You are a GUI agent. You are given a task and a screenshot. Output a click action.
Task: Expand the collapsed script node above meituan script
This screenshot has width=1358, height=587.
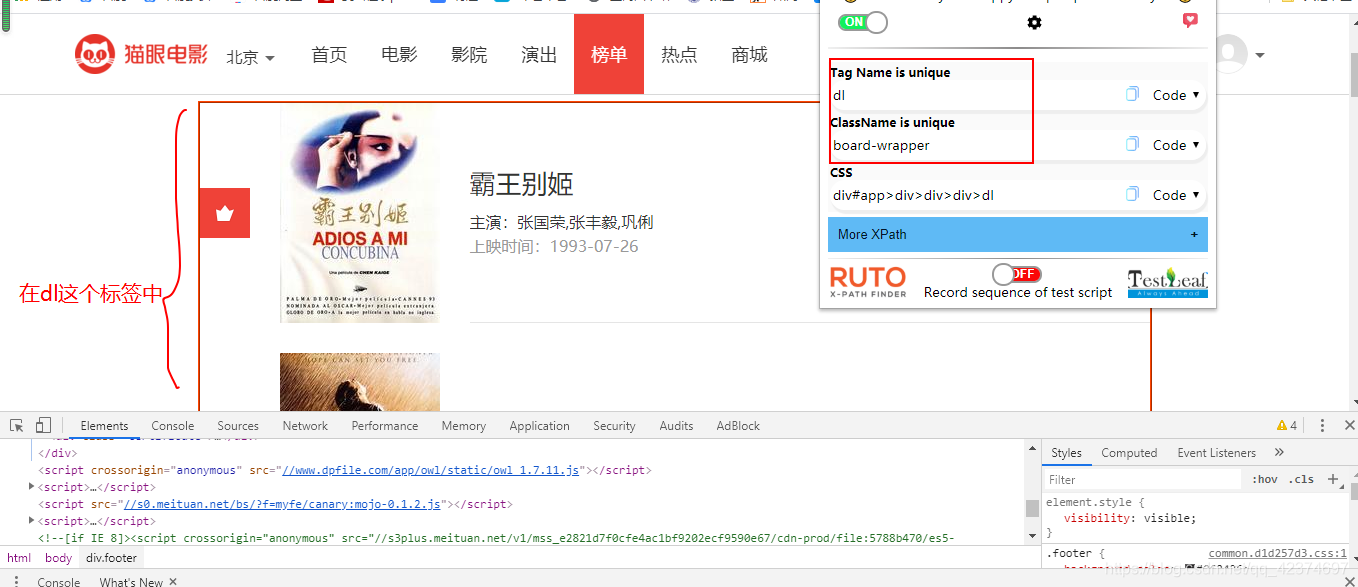point(32,487)
